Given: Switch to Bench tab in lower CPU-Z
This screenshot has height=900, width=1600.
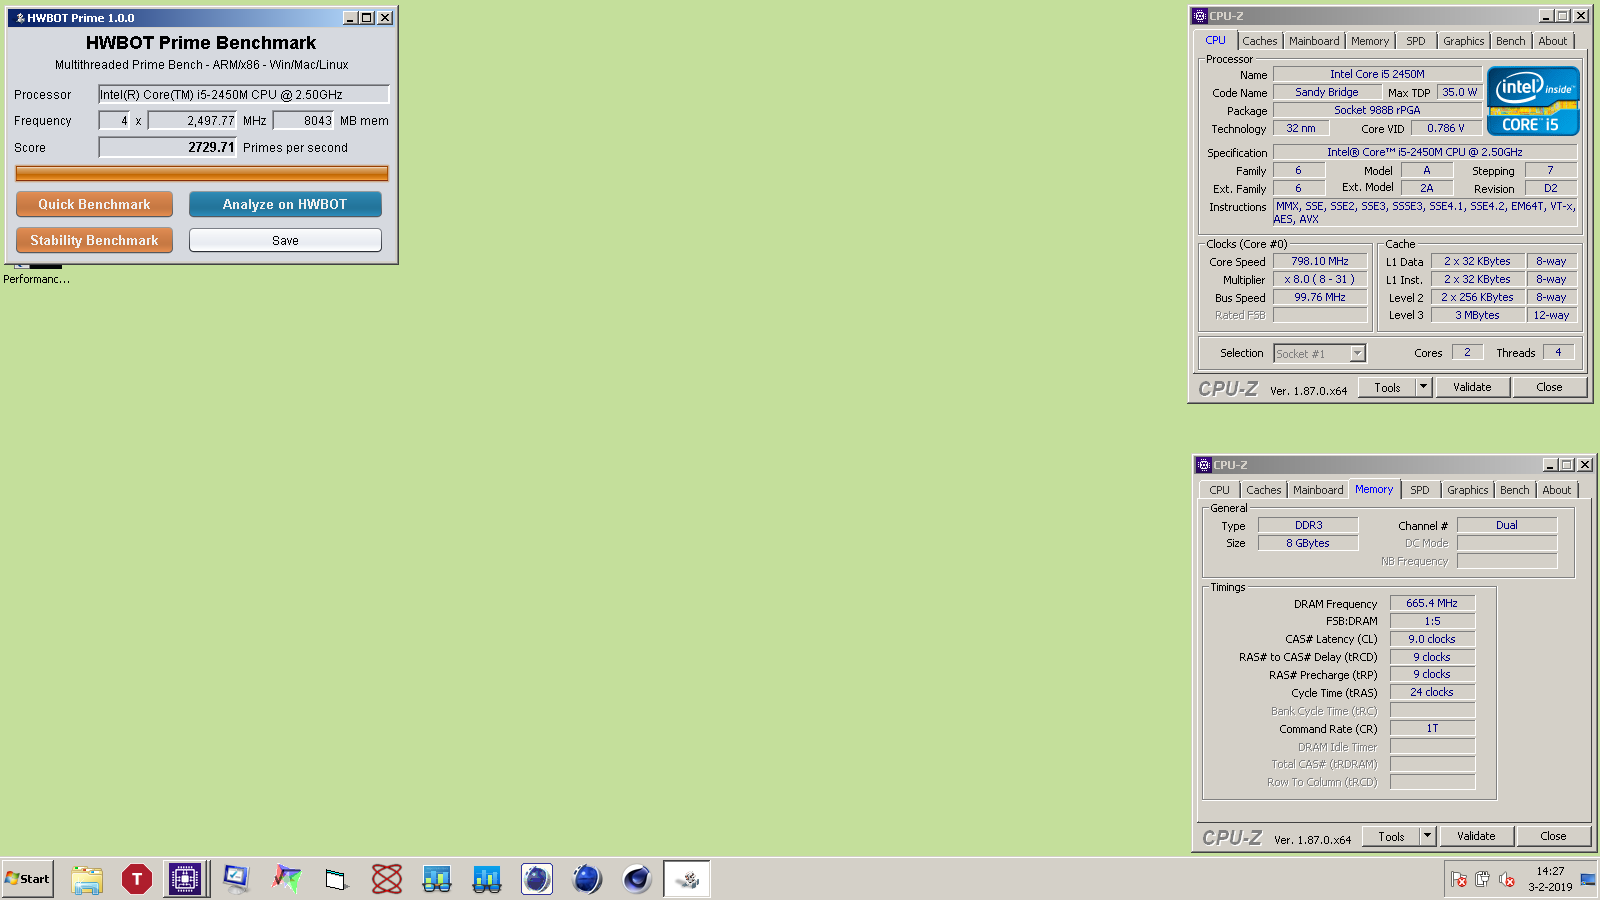Looking at the screenshot, I should pos(1515,490).
